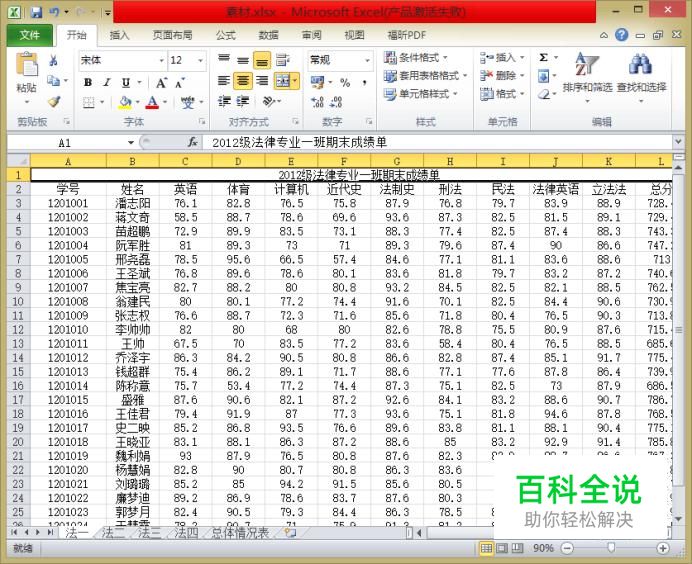Toggle Underline formatting
692x564 pixels.
point(126,82)
